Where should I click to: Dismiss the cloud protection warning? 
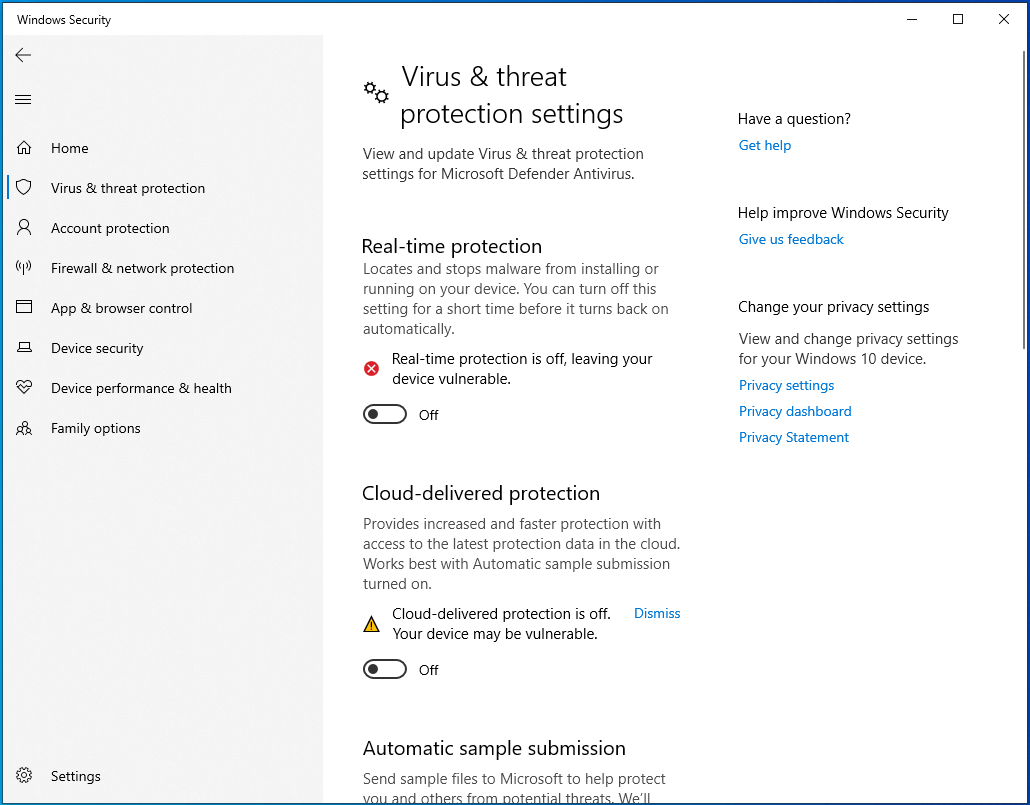[x=657, y=613]
